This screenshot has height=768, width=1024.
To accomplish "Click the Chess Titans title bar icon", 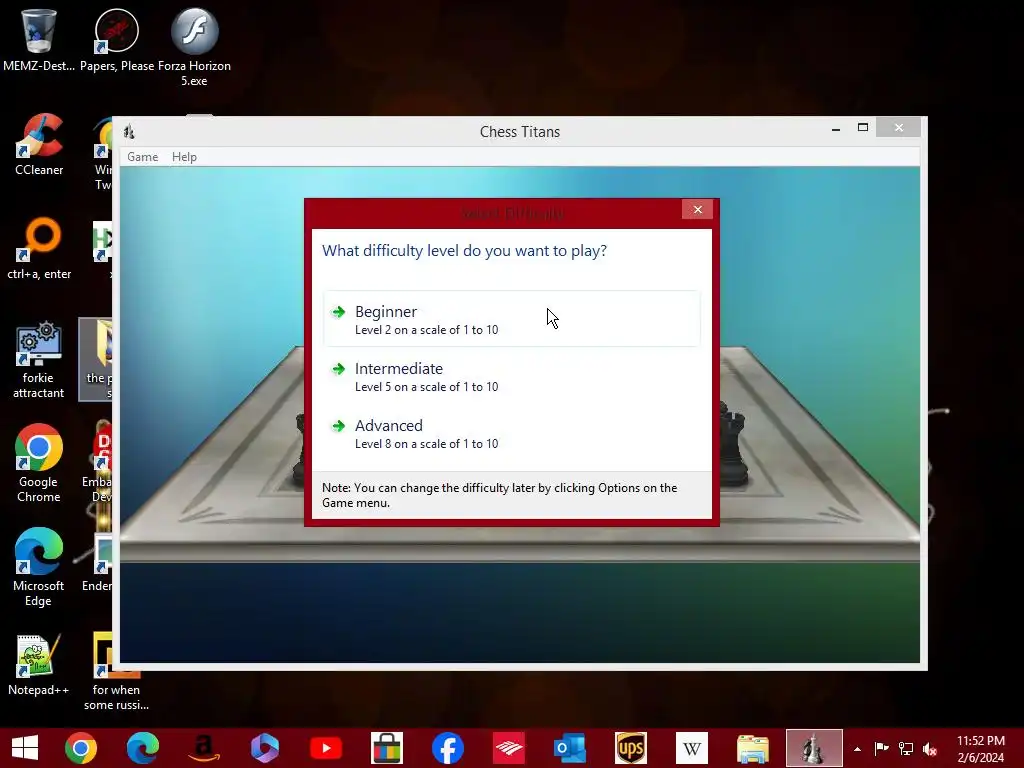I will click(129, 131).
